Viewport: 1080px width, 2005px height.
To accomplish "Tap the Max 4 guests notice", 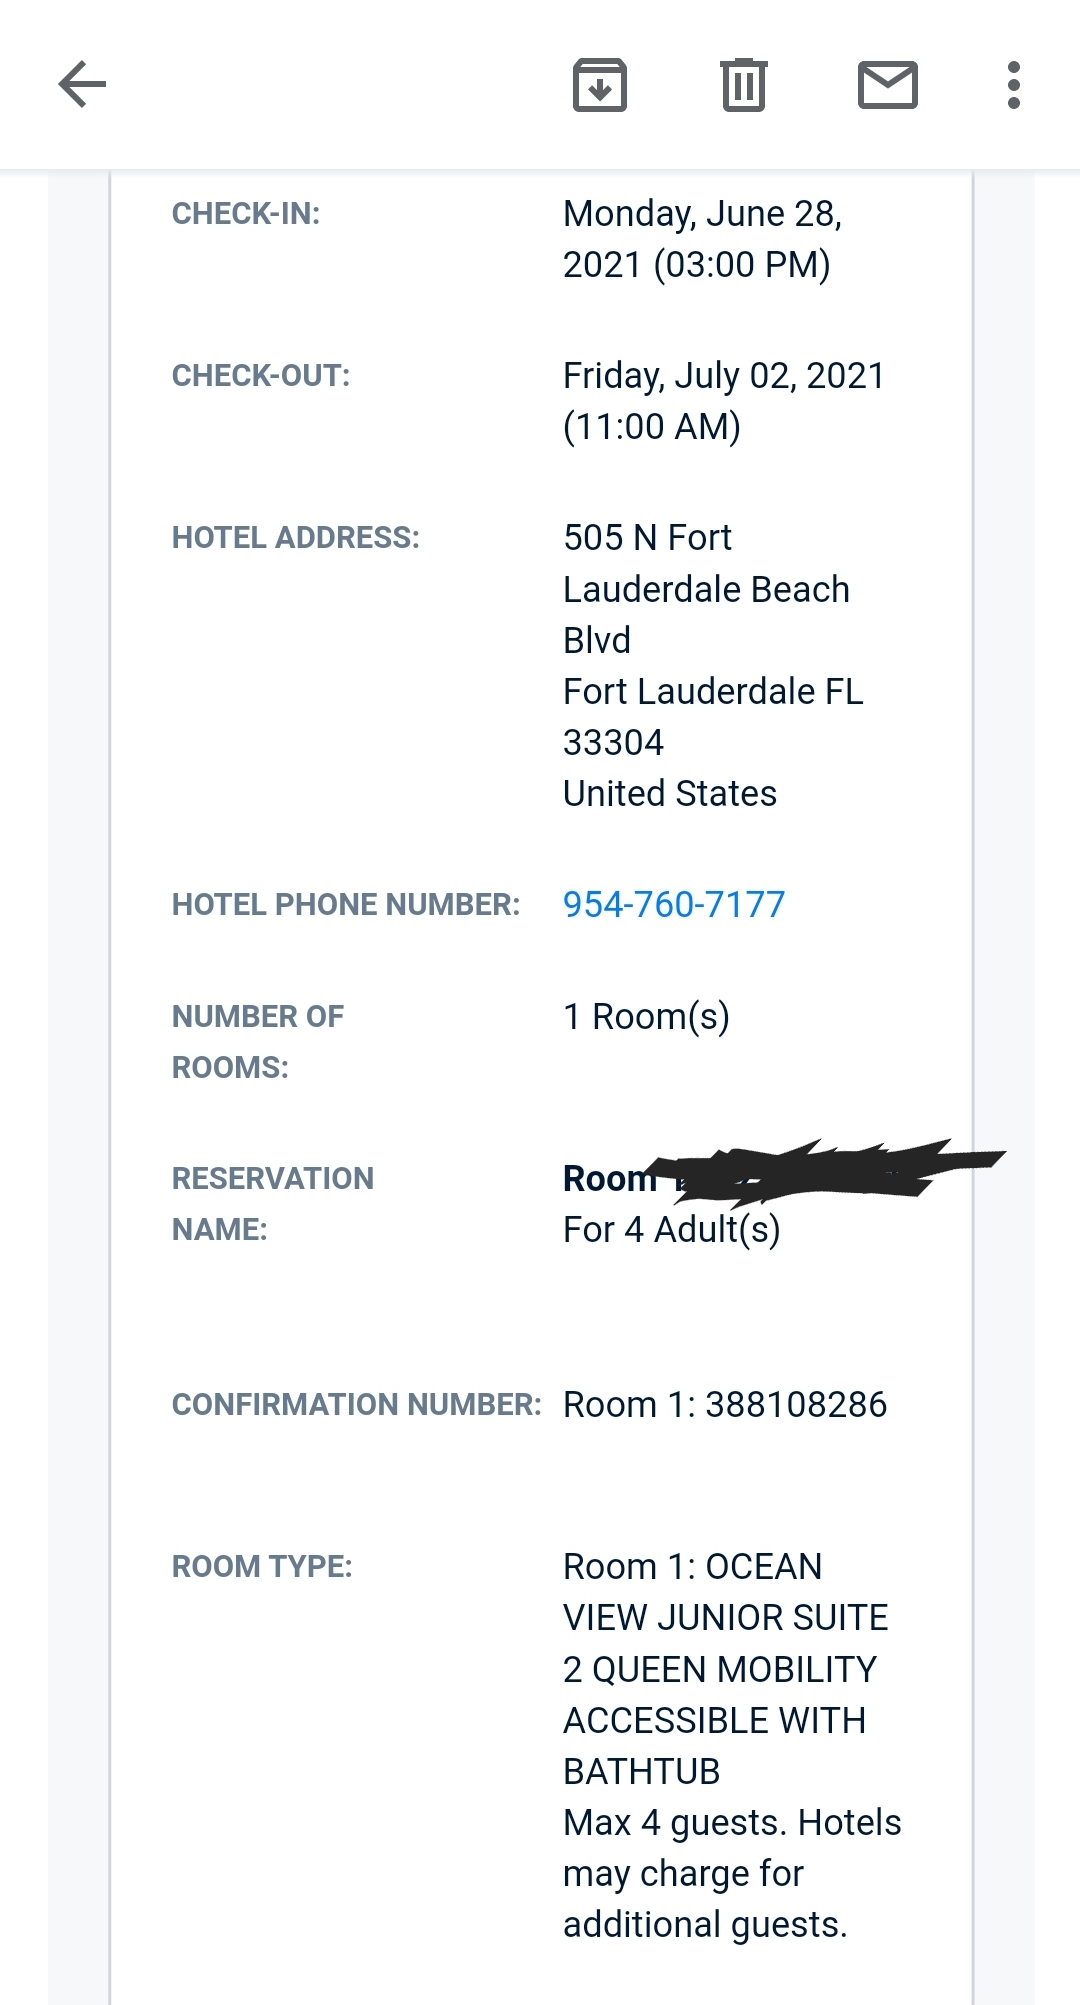I will click(x=732, y=1872).
